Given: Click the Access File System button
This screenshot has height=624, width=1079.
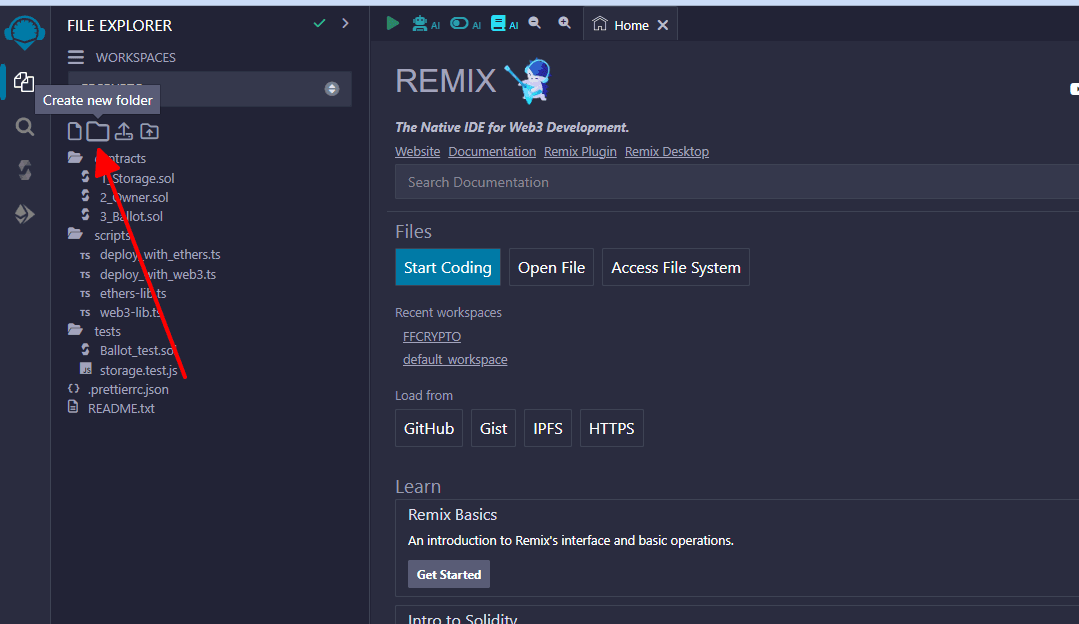Looking at the screenshot, I should click(x=676, y=267).
